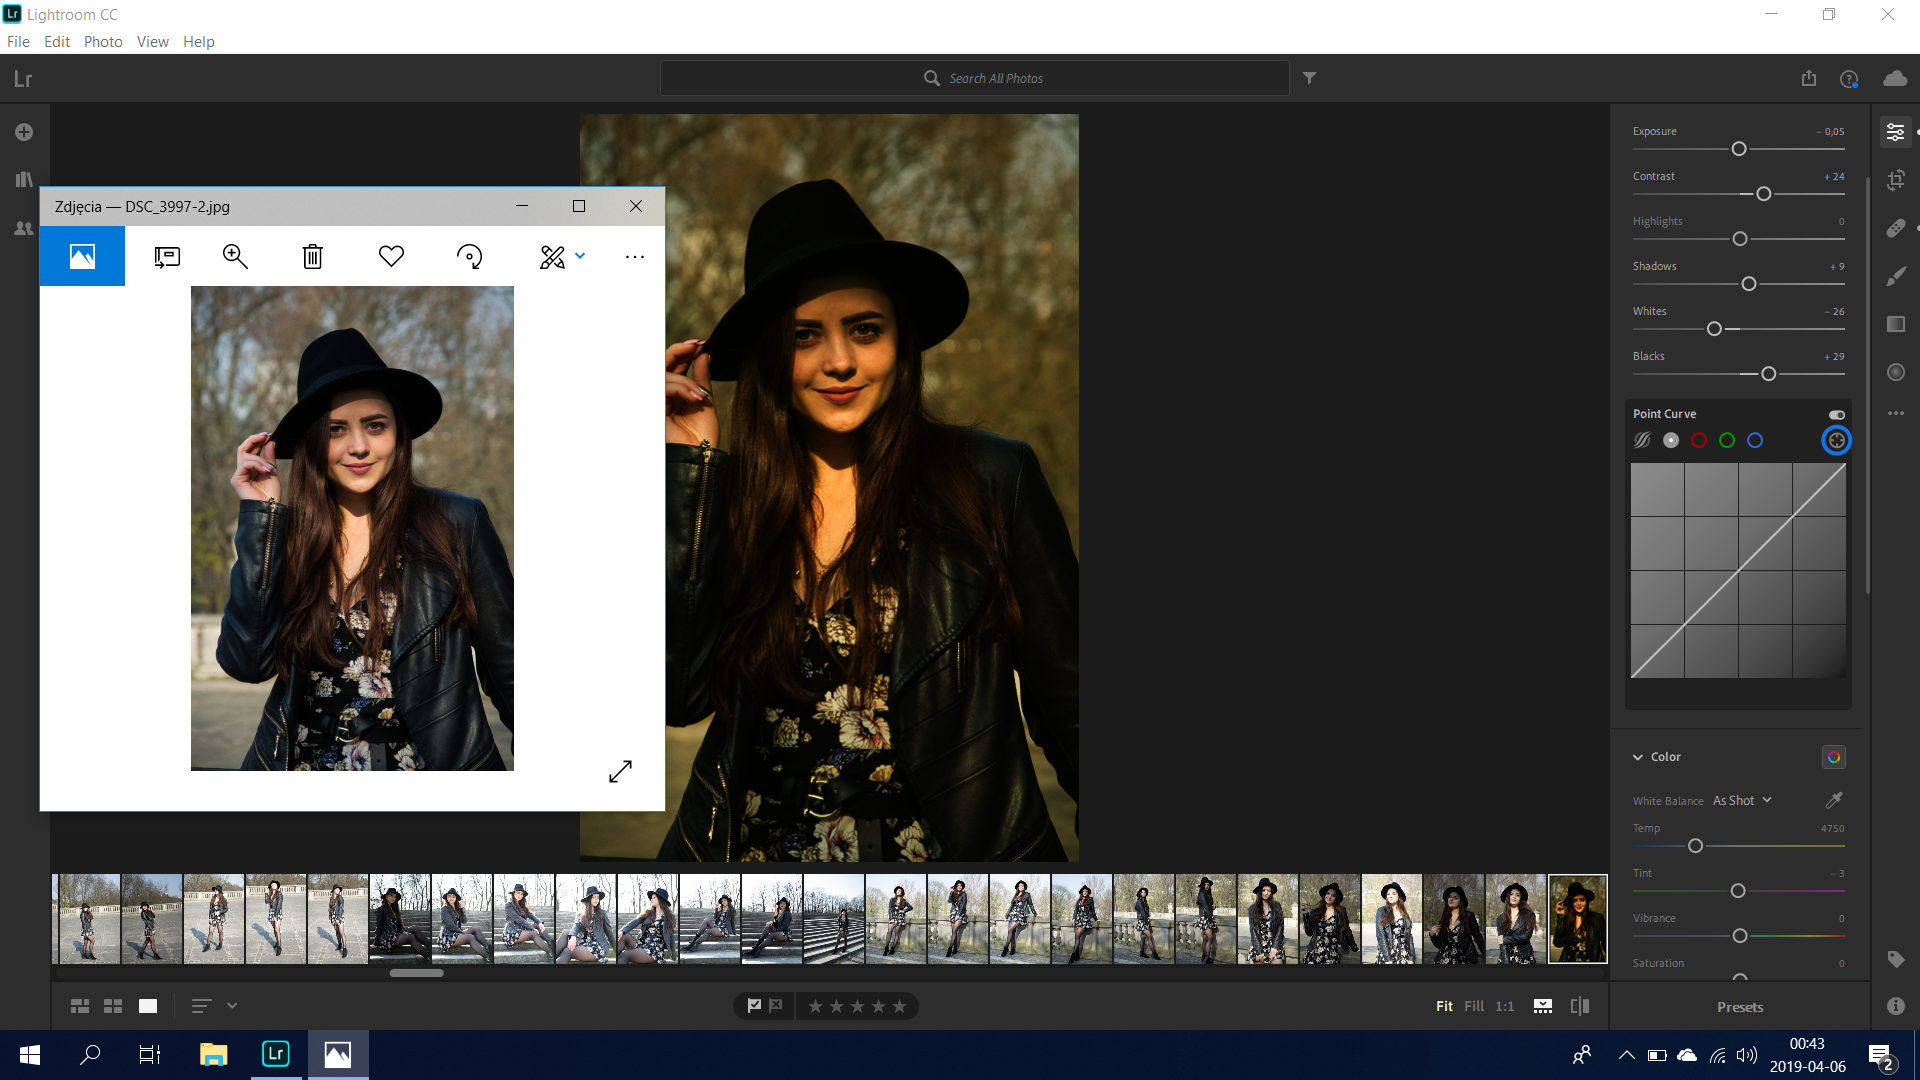Delete photo with trash icon in Zdjęcia

[313, 256]
